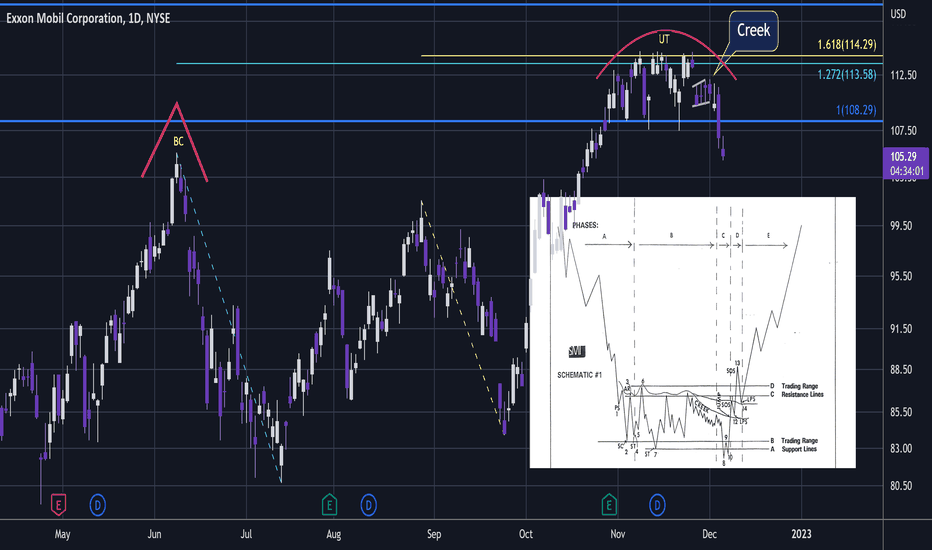Click the Exxon Mobil Corporation symbol title
The height and width of the screenshot is (550, 932).
tap(88, 18)
